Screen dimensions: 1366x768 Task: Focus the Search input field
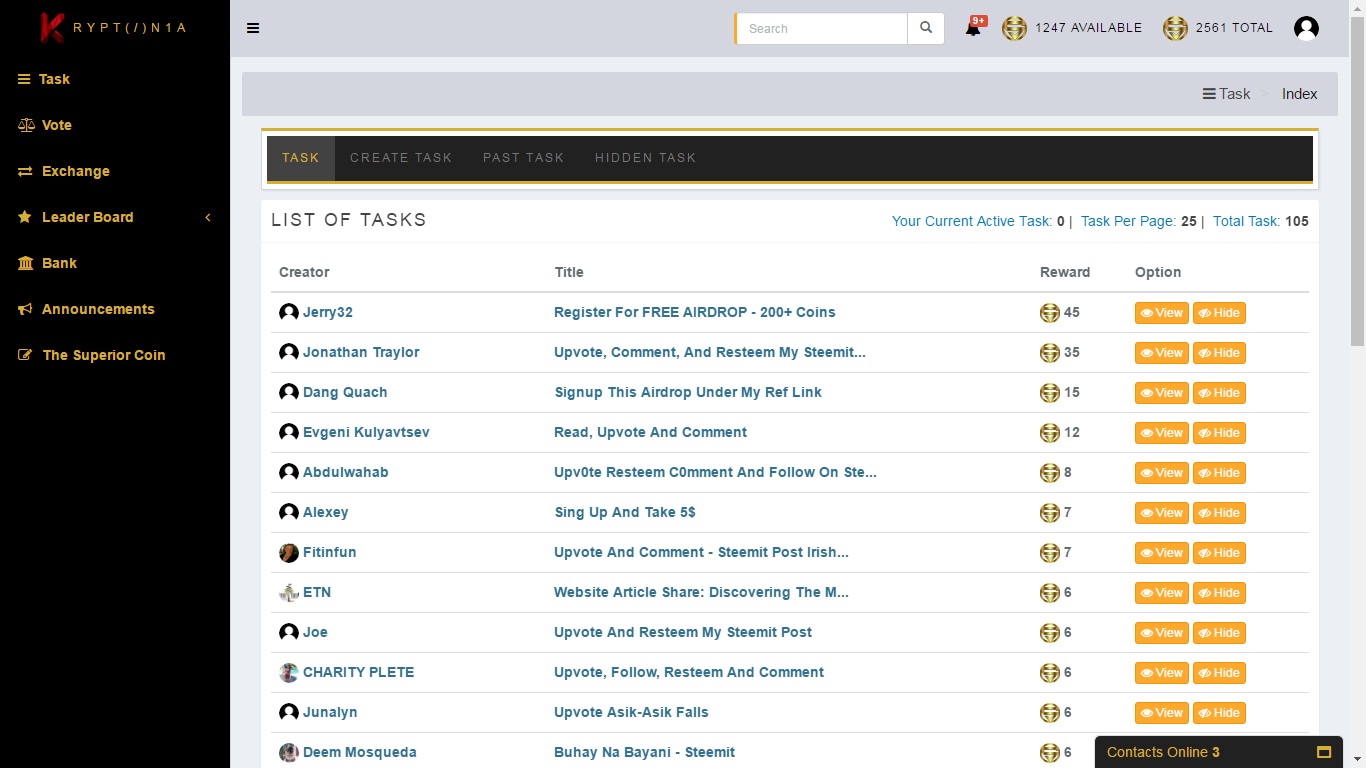[x=823, y=28]
